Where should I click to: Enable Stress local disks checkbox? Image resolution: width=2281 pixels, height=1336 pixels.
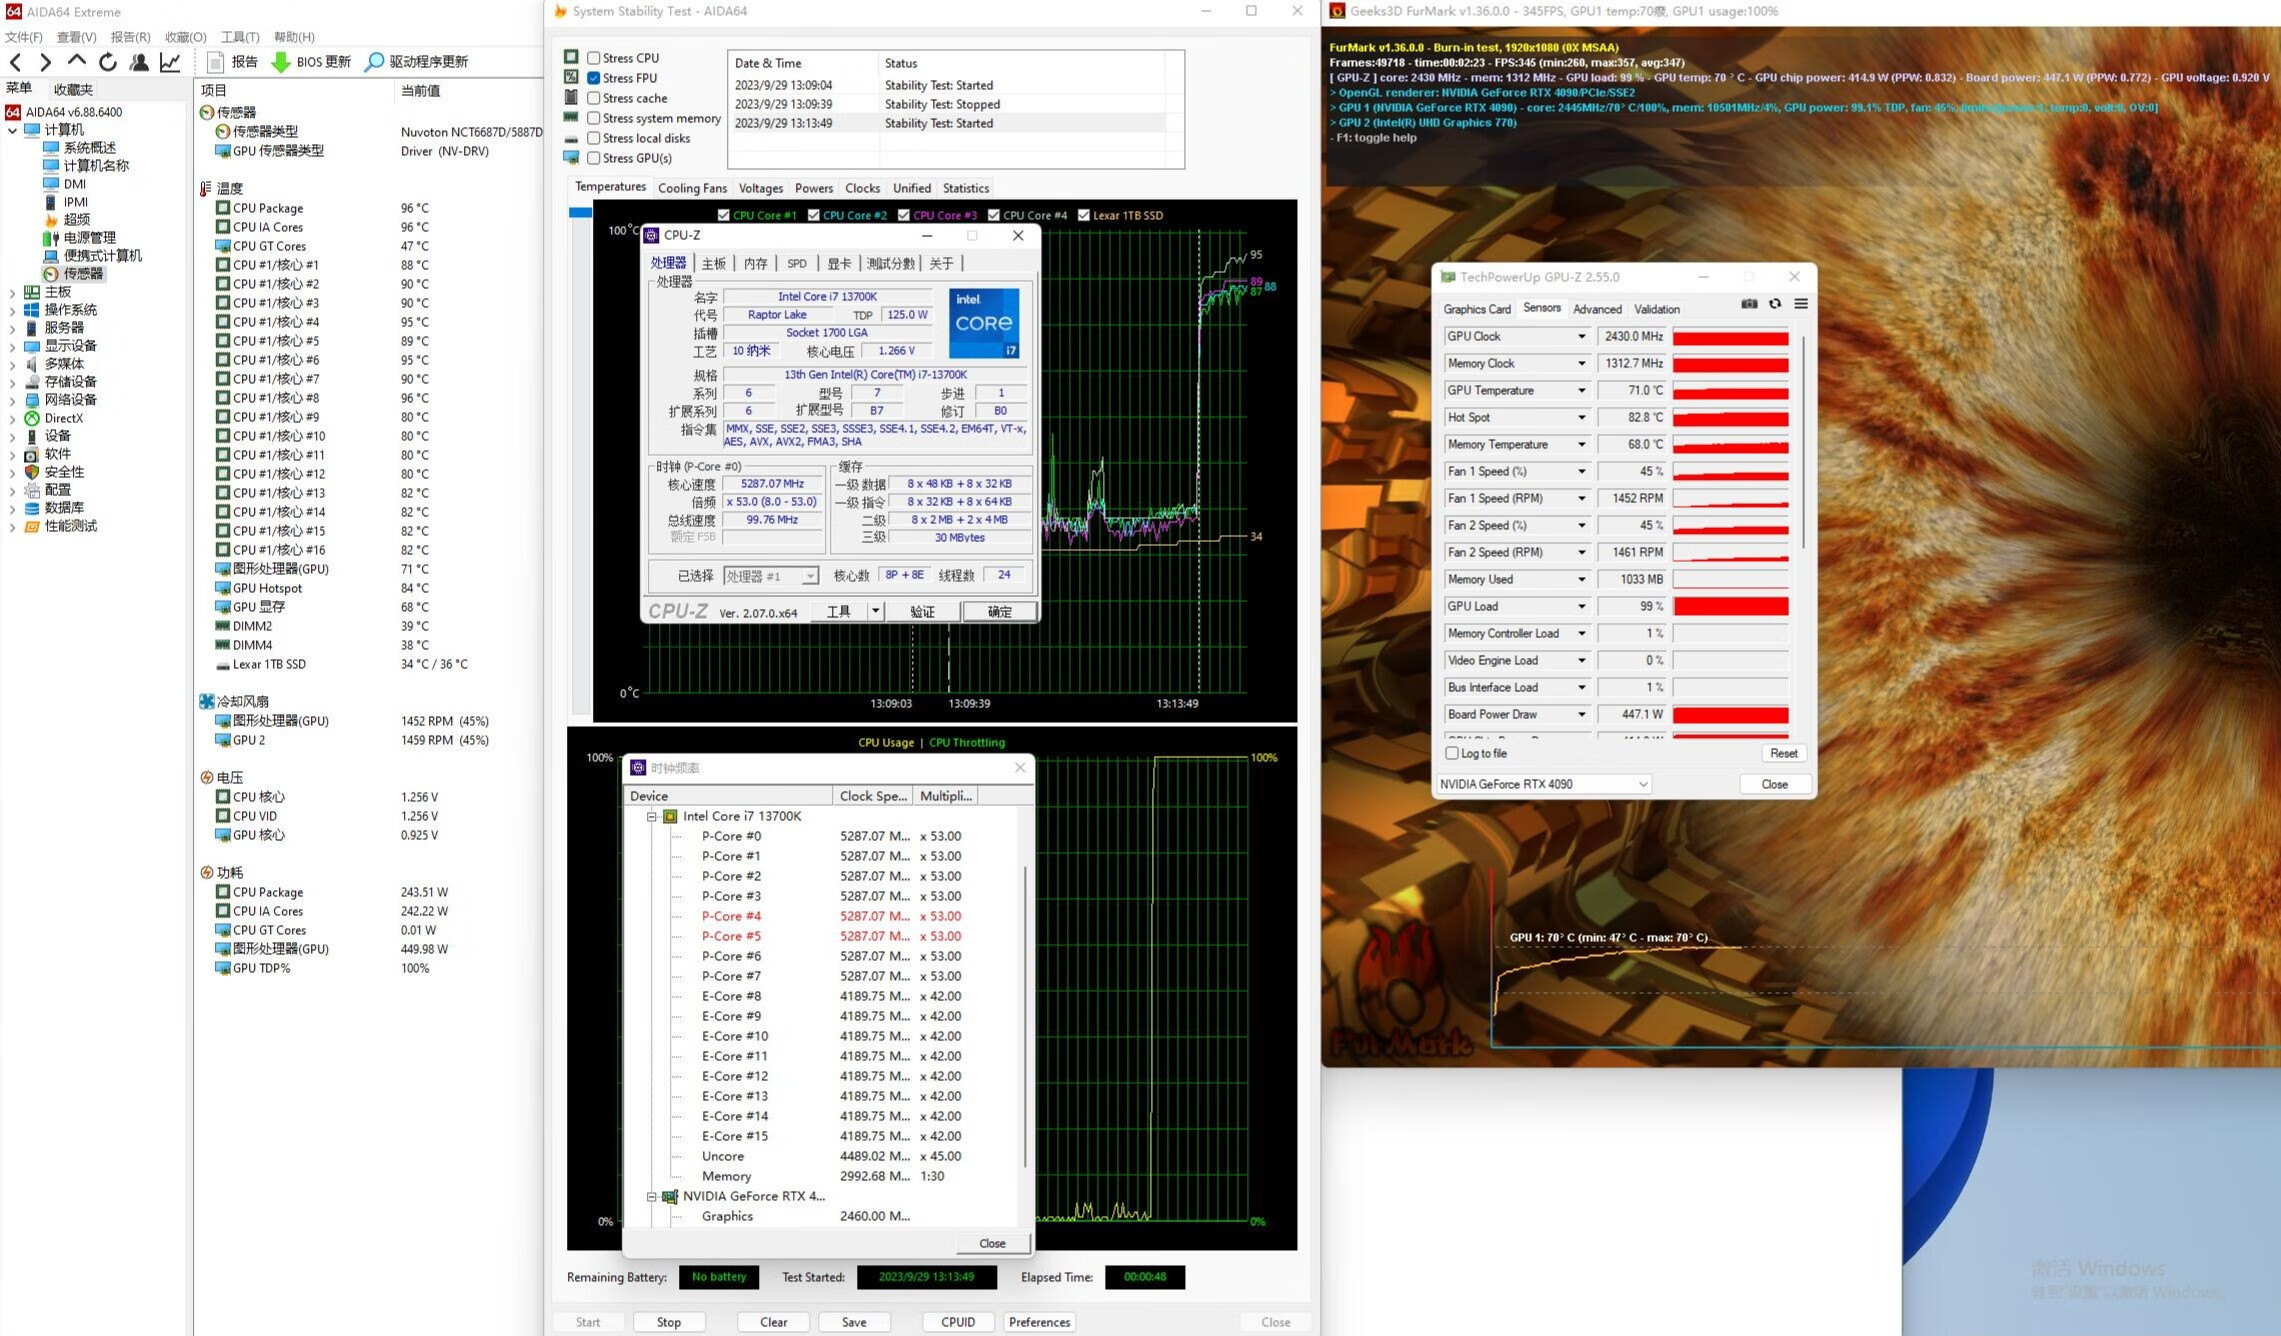pos(594,138)
